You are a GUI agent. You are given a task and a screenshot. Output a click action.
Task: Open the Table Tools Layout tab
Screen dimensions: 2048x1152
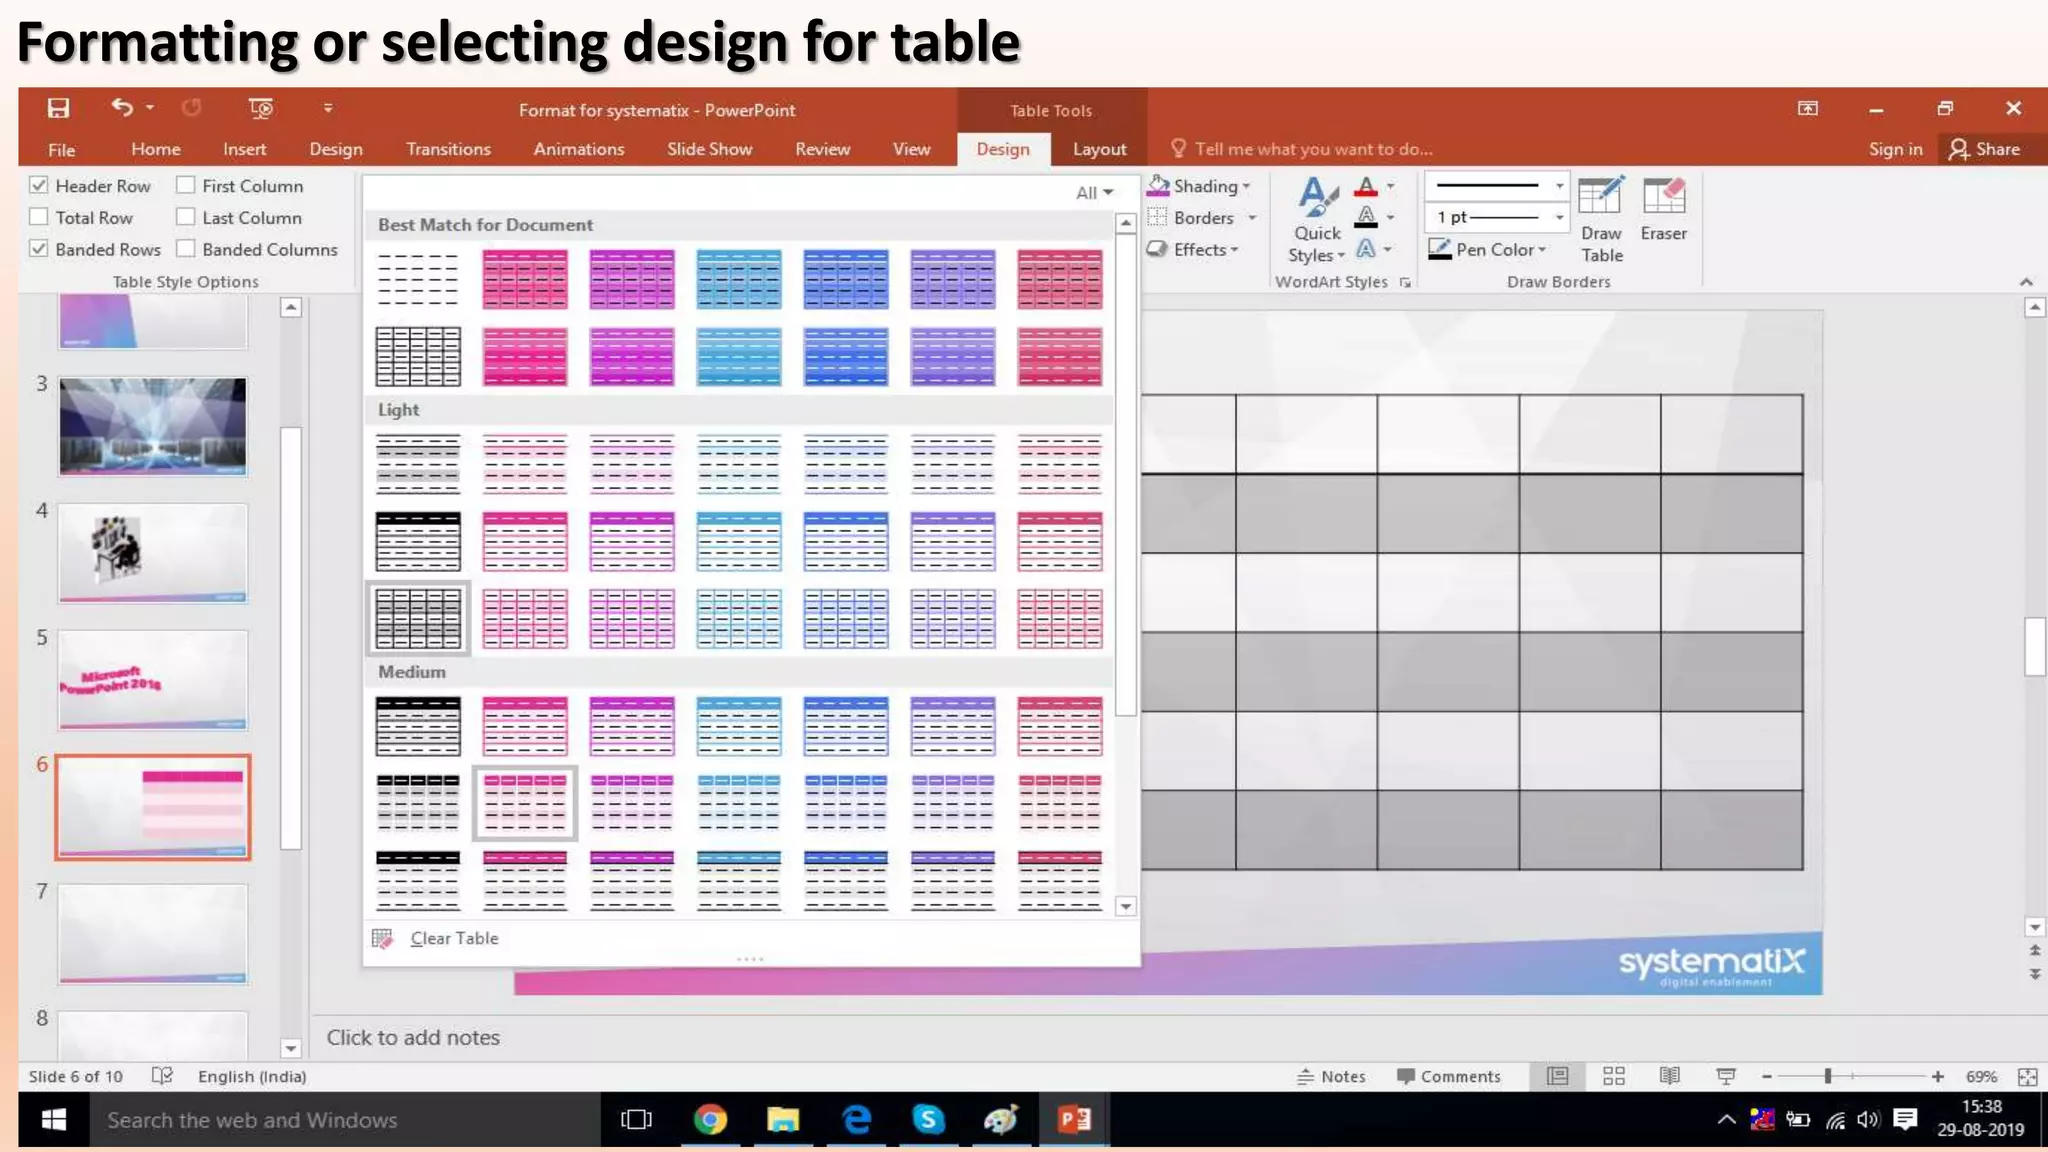click(1099, 149)
